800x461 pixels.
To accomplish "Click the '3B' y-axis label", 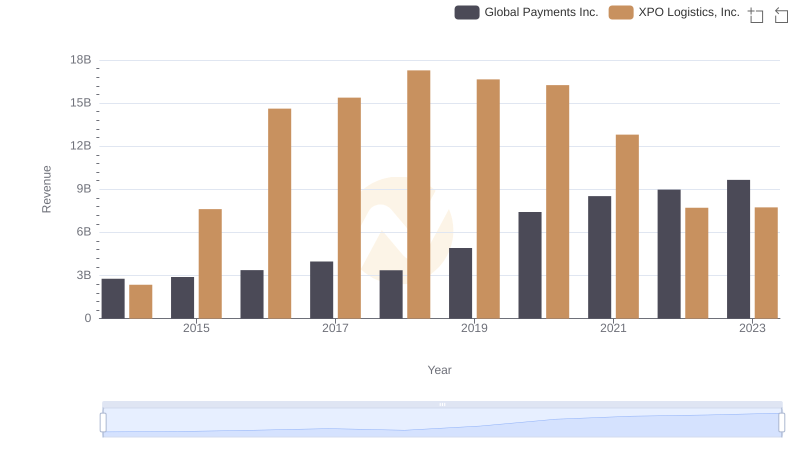I will (x=84, y=275).
